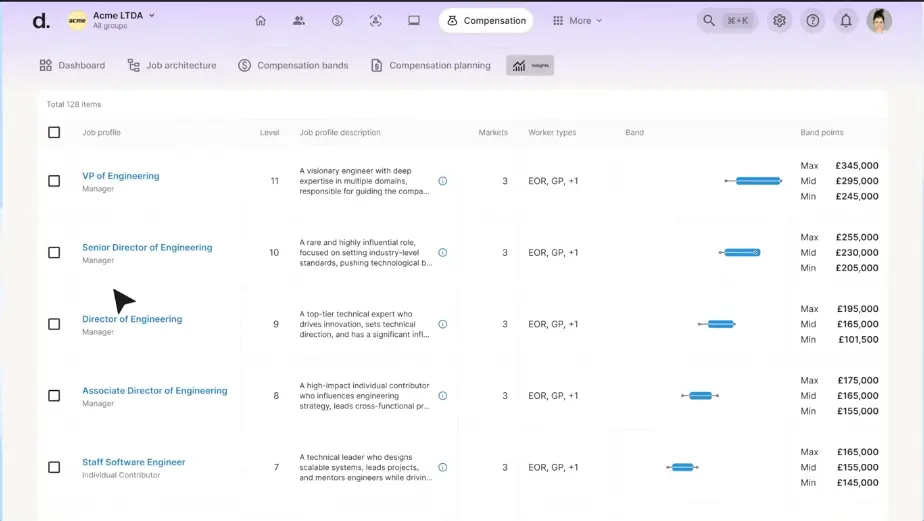Open the Notifications bell icon
924x521 pixels.
[846, 21]
